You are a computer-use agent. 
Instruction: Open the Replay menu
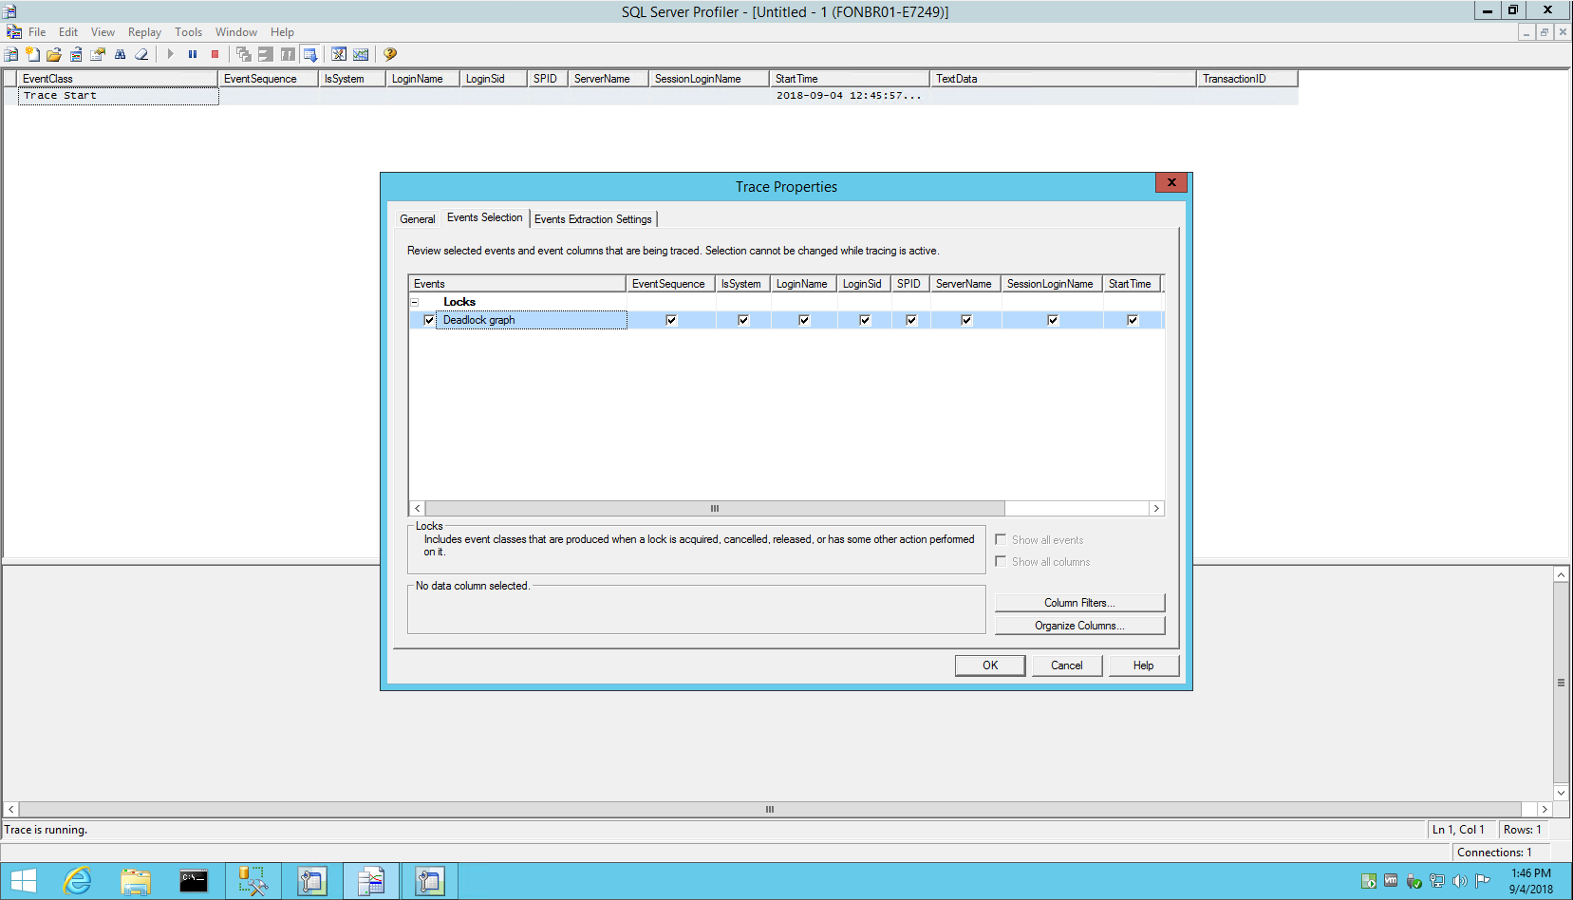144,32
